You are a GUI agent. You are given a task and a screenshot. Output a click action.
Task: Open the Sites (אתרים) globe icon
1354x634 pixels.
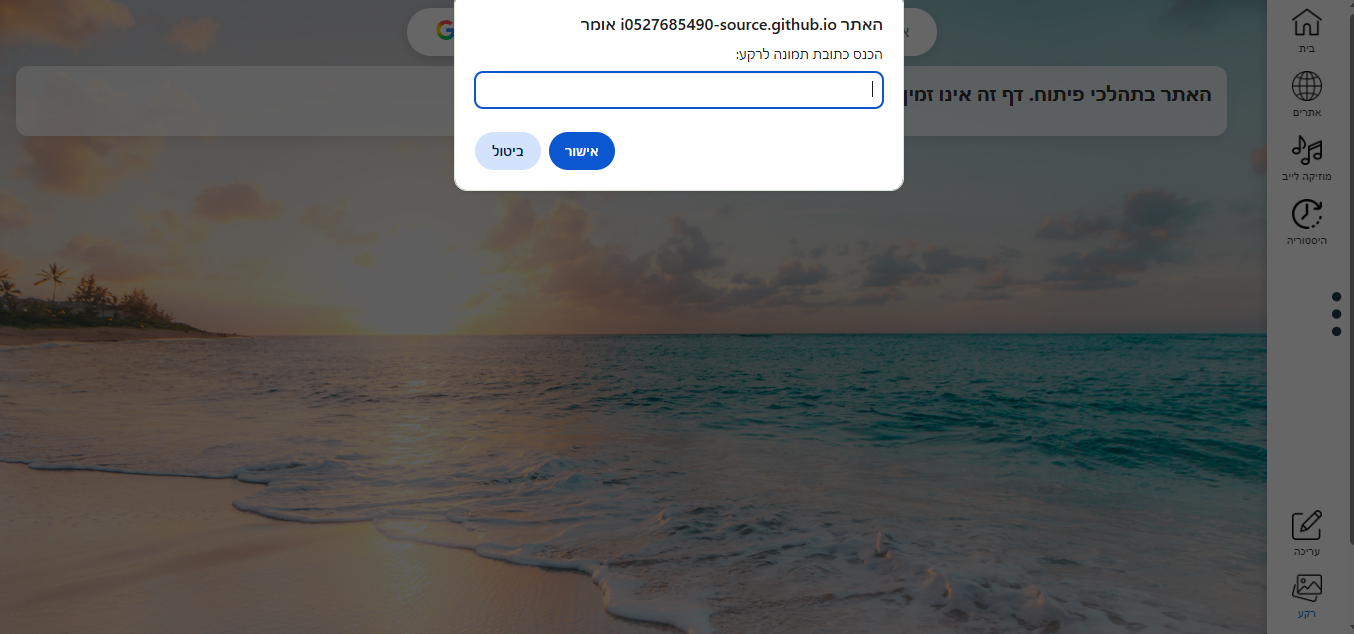(x=1306, y=87)
